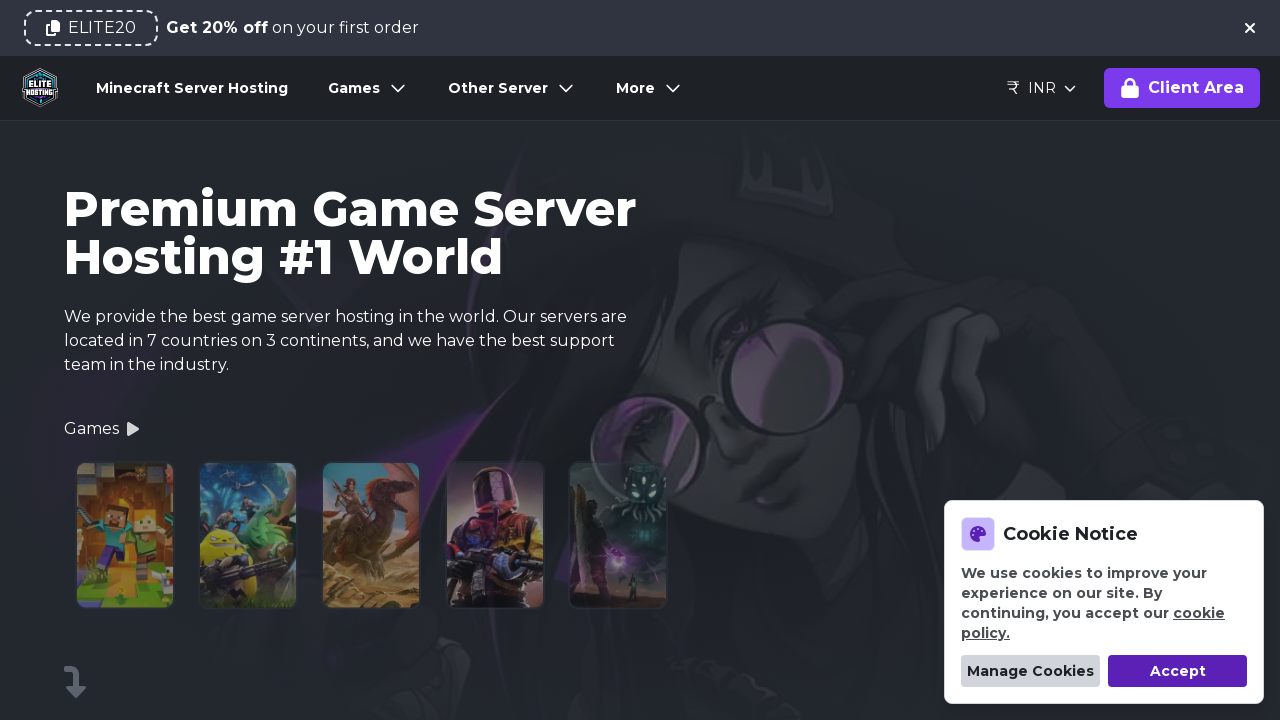
Task: Click the lock icon in Client Area
Action: (x=1130, y=88)
